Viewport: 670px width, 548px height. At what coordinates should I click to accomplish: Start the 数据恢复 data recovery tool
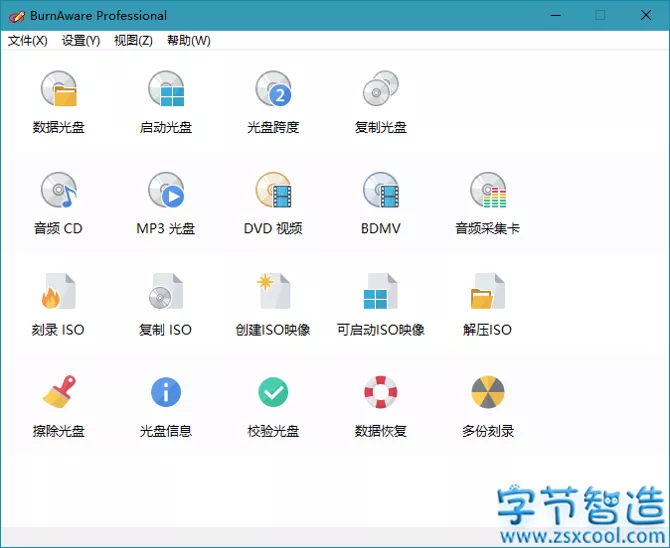(x=380, y=406)
